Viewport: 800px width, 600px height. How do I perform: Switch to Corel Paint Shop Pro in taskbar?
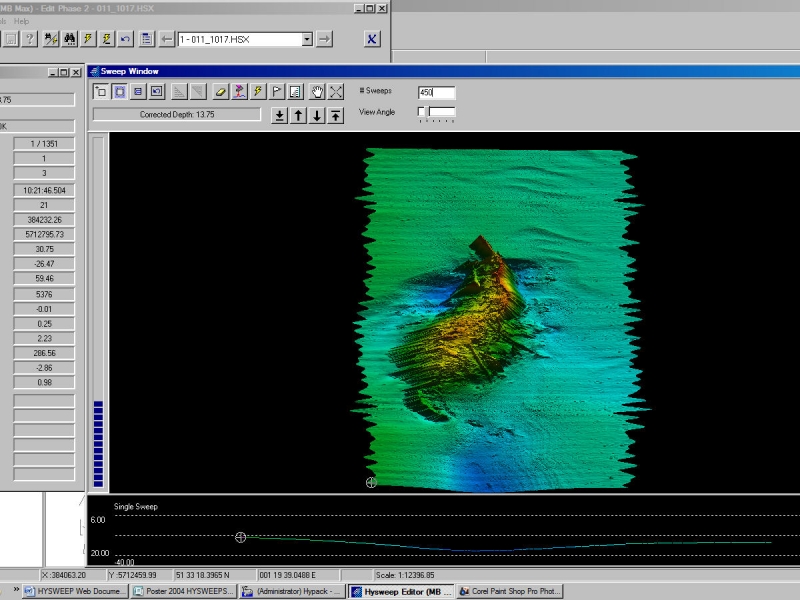(511, 591)
